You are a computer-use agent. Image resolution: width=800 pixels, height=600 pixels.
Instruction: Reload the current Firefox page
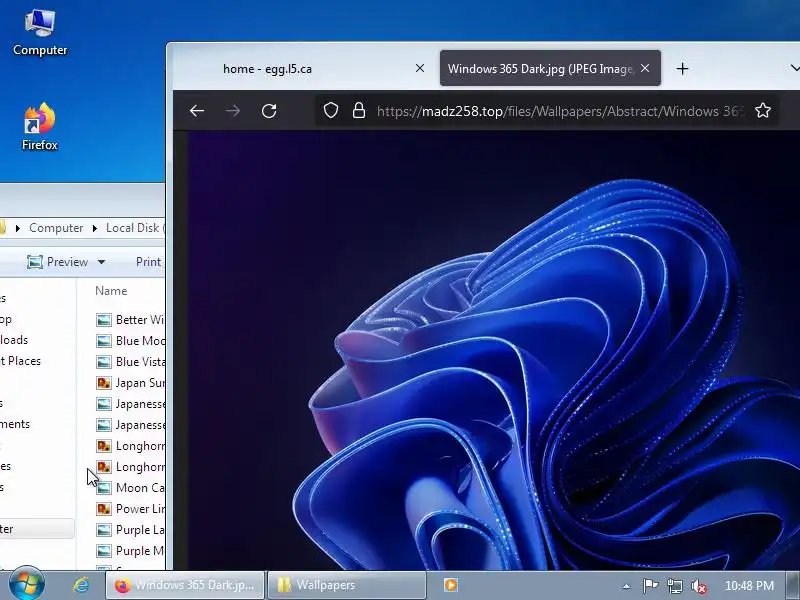tap(269, 111)
